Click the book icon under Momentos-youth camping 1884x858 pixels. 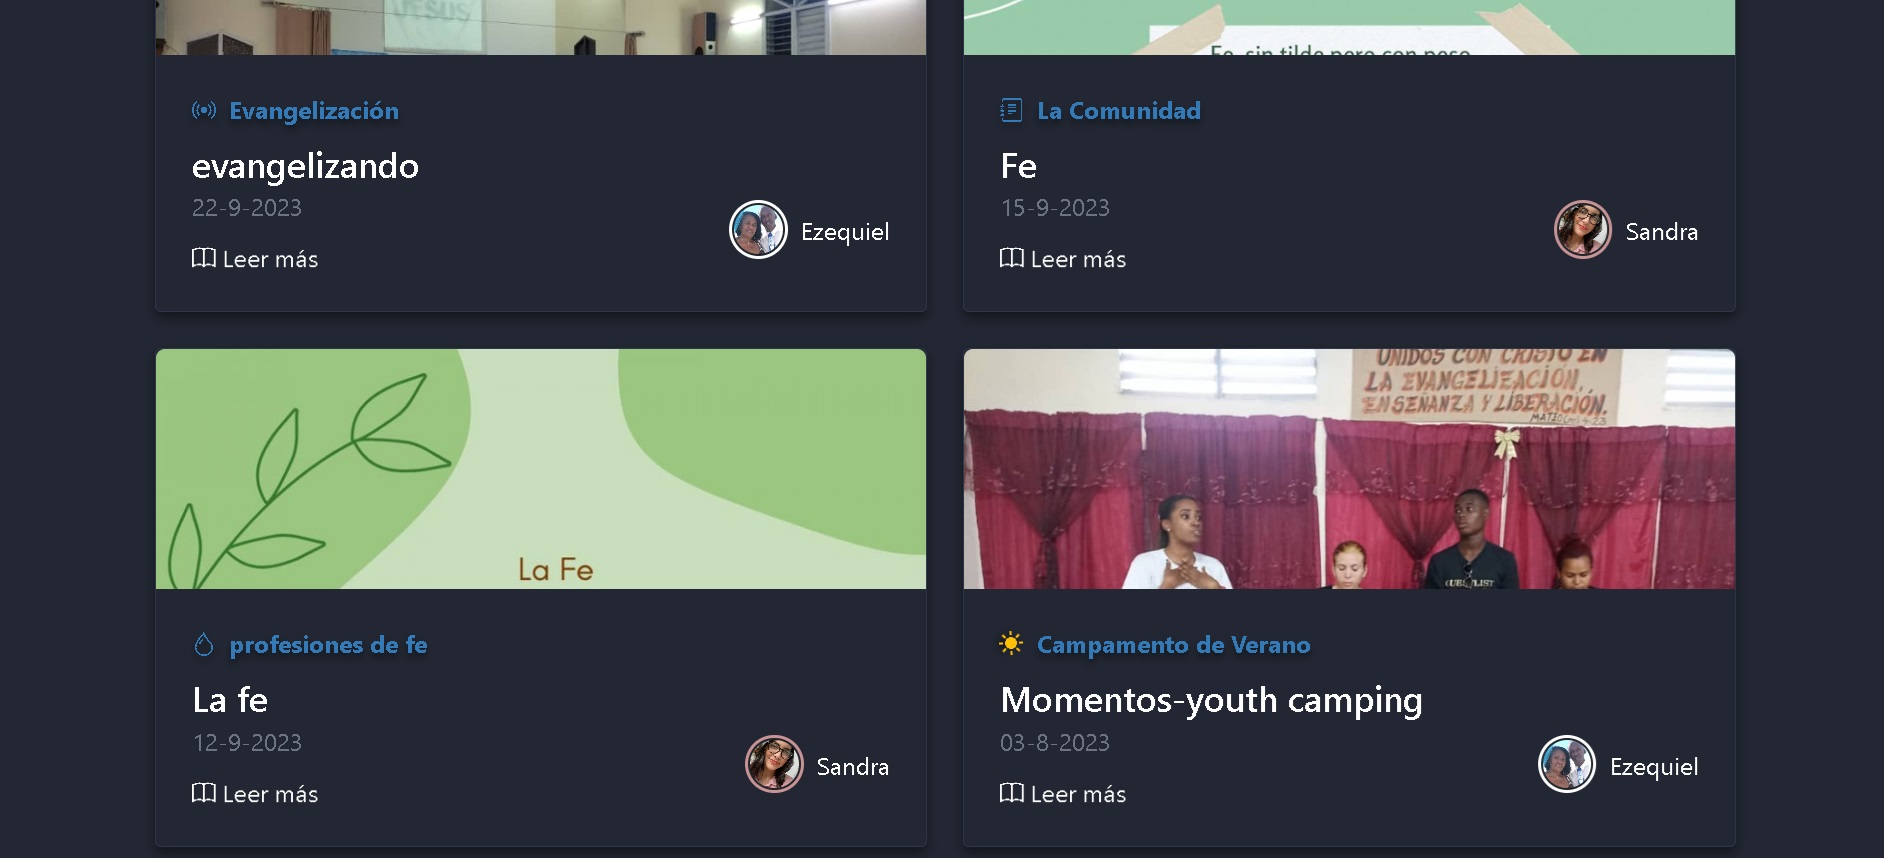point(1011,793)
